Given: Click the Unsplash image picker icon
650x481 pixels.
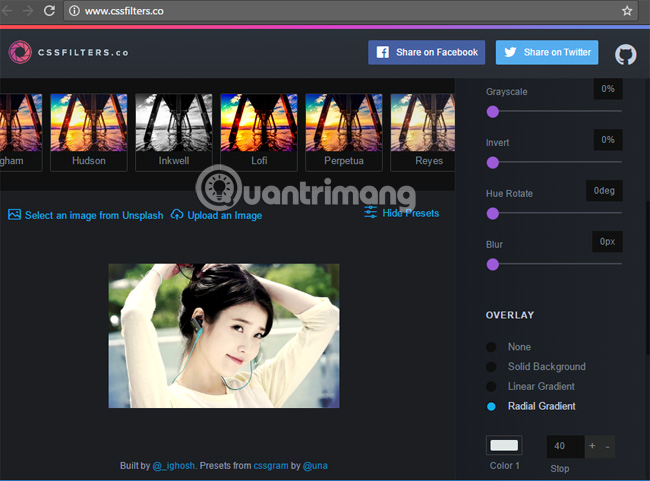Looking at the screenshot, I should coord(14,214).
